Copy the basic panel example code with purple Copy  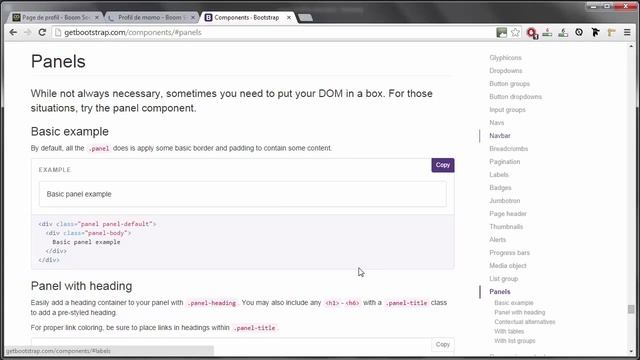pos(443,165)
